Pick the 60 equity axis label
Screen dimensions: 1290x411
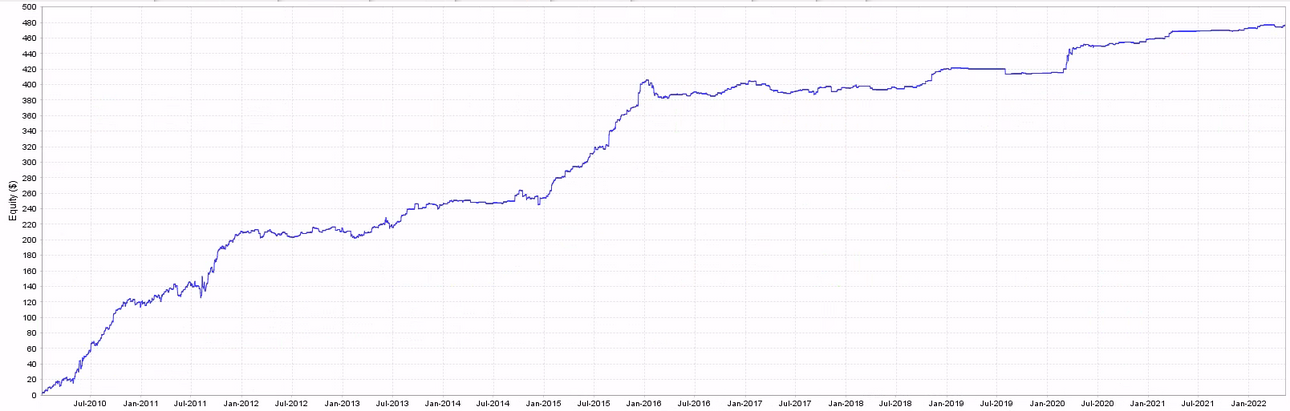(x=32, y=349)
